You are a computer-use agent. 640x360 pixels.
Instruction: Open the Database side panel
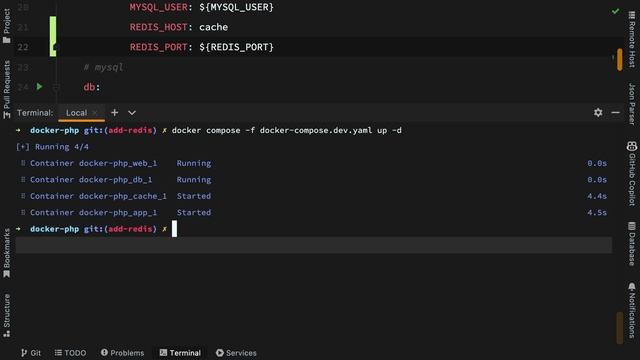tap(632, 244)
